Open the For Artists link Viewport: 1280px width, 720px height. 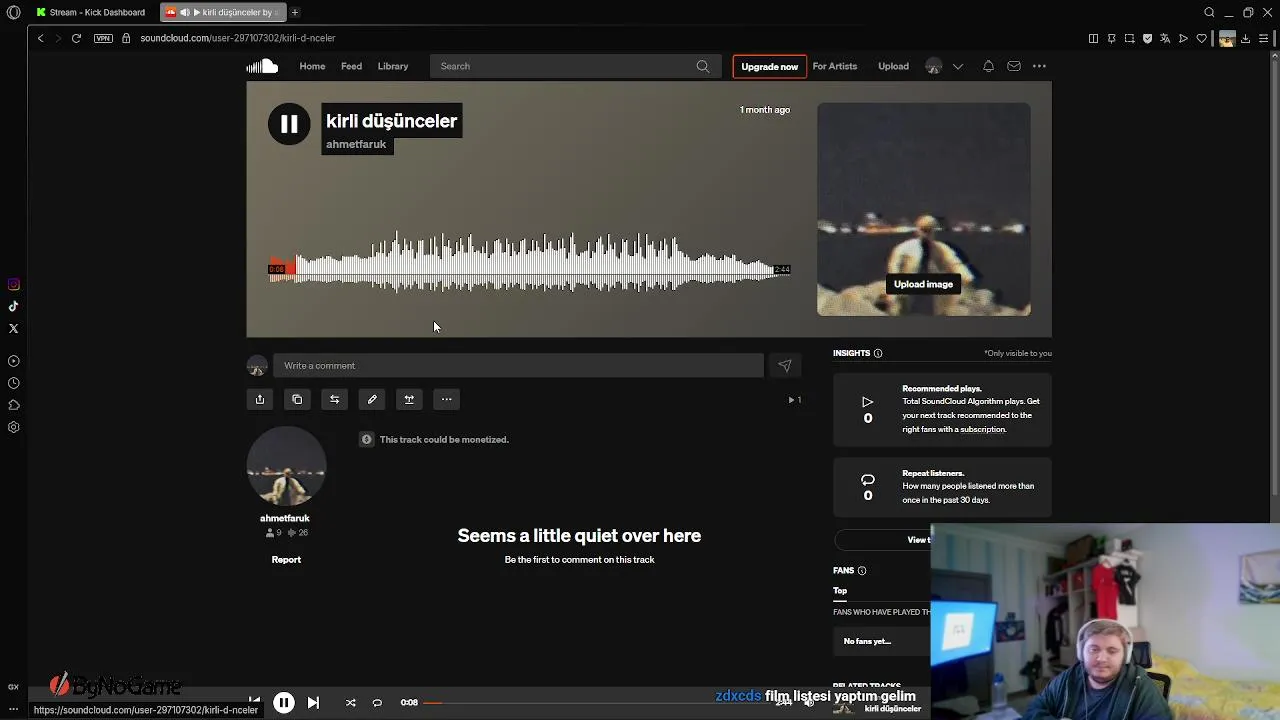click(835, 66)
